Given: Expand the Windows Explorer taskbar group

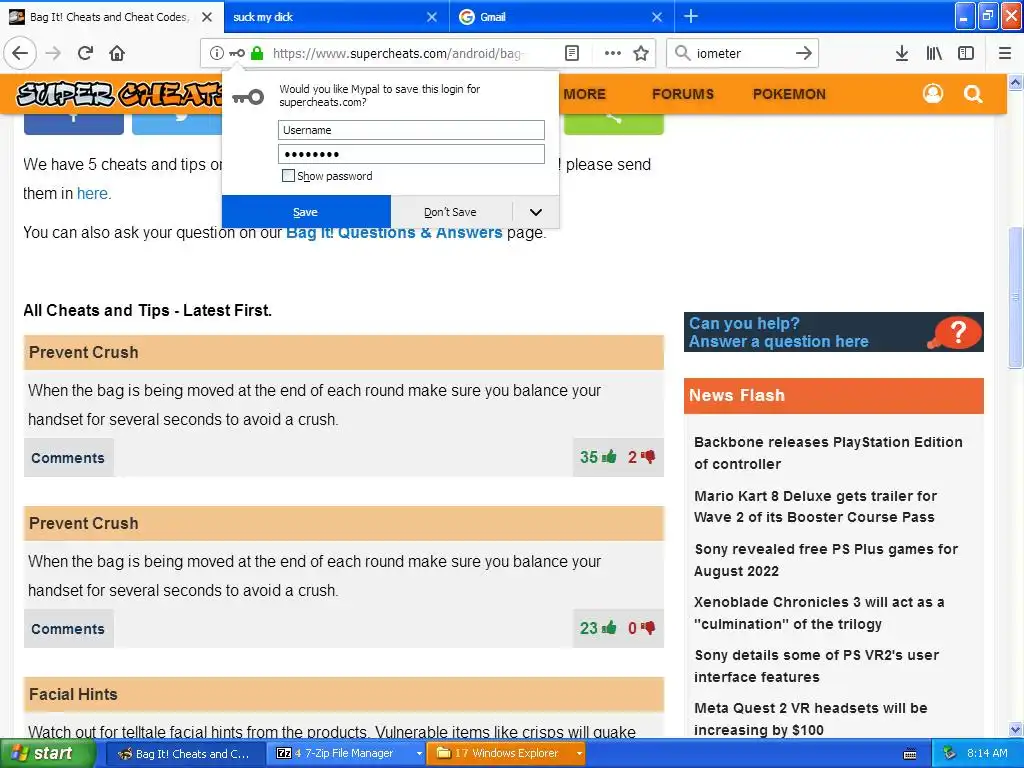Looking at the screenshot, I should click(x=579, y=754).
